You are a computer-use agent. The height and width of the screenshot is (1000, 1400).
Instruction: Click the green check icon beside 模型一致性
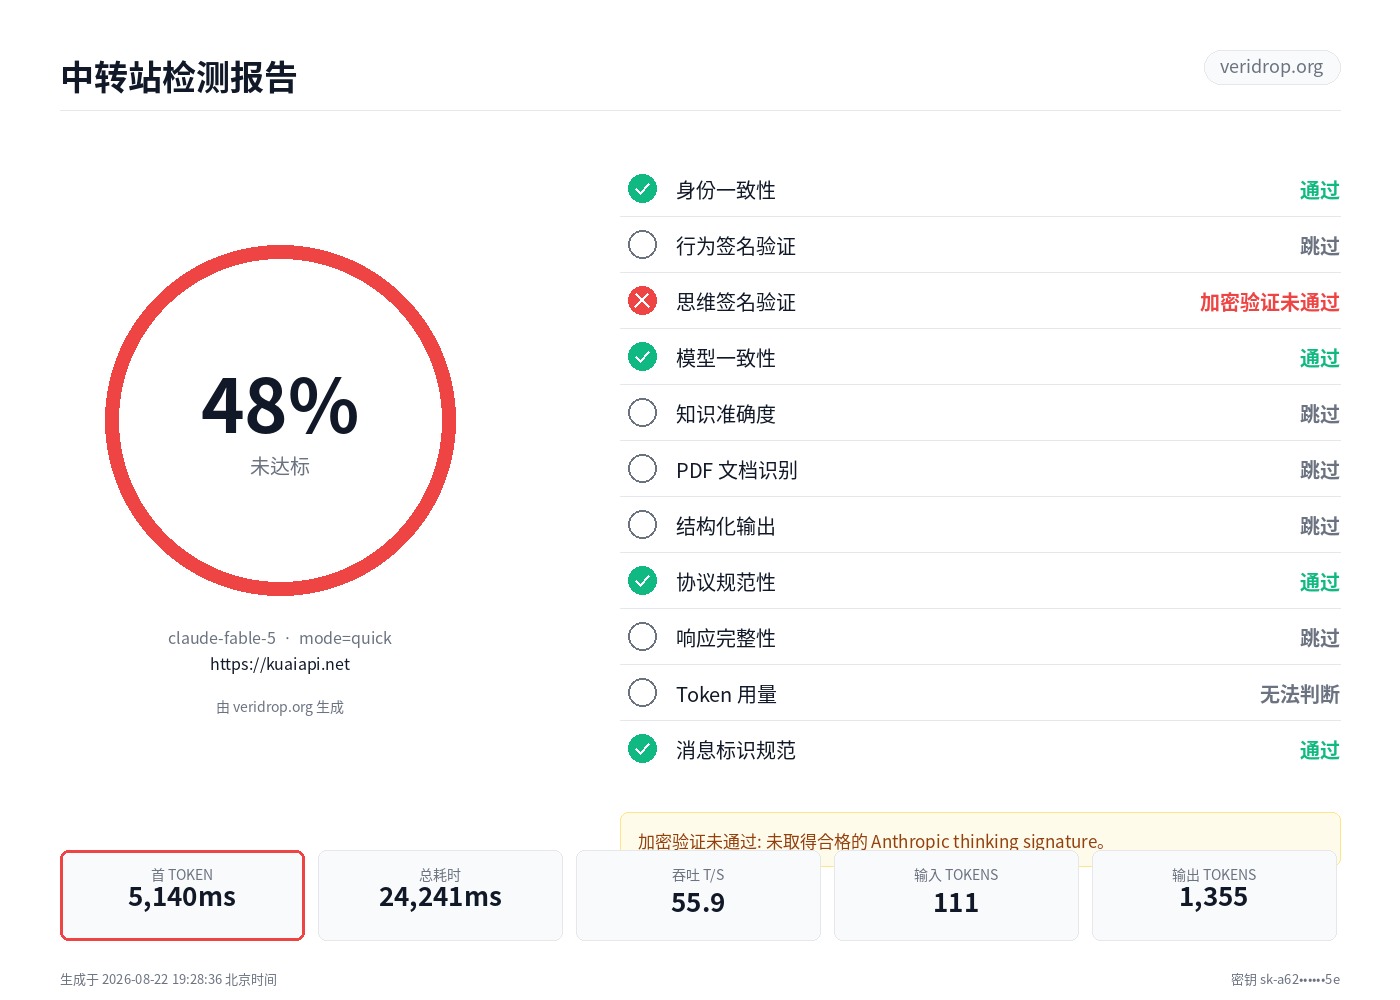[x=642, y=357]
